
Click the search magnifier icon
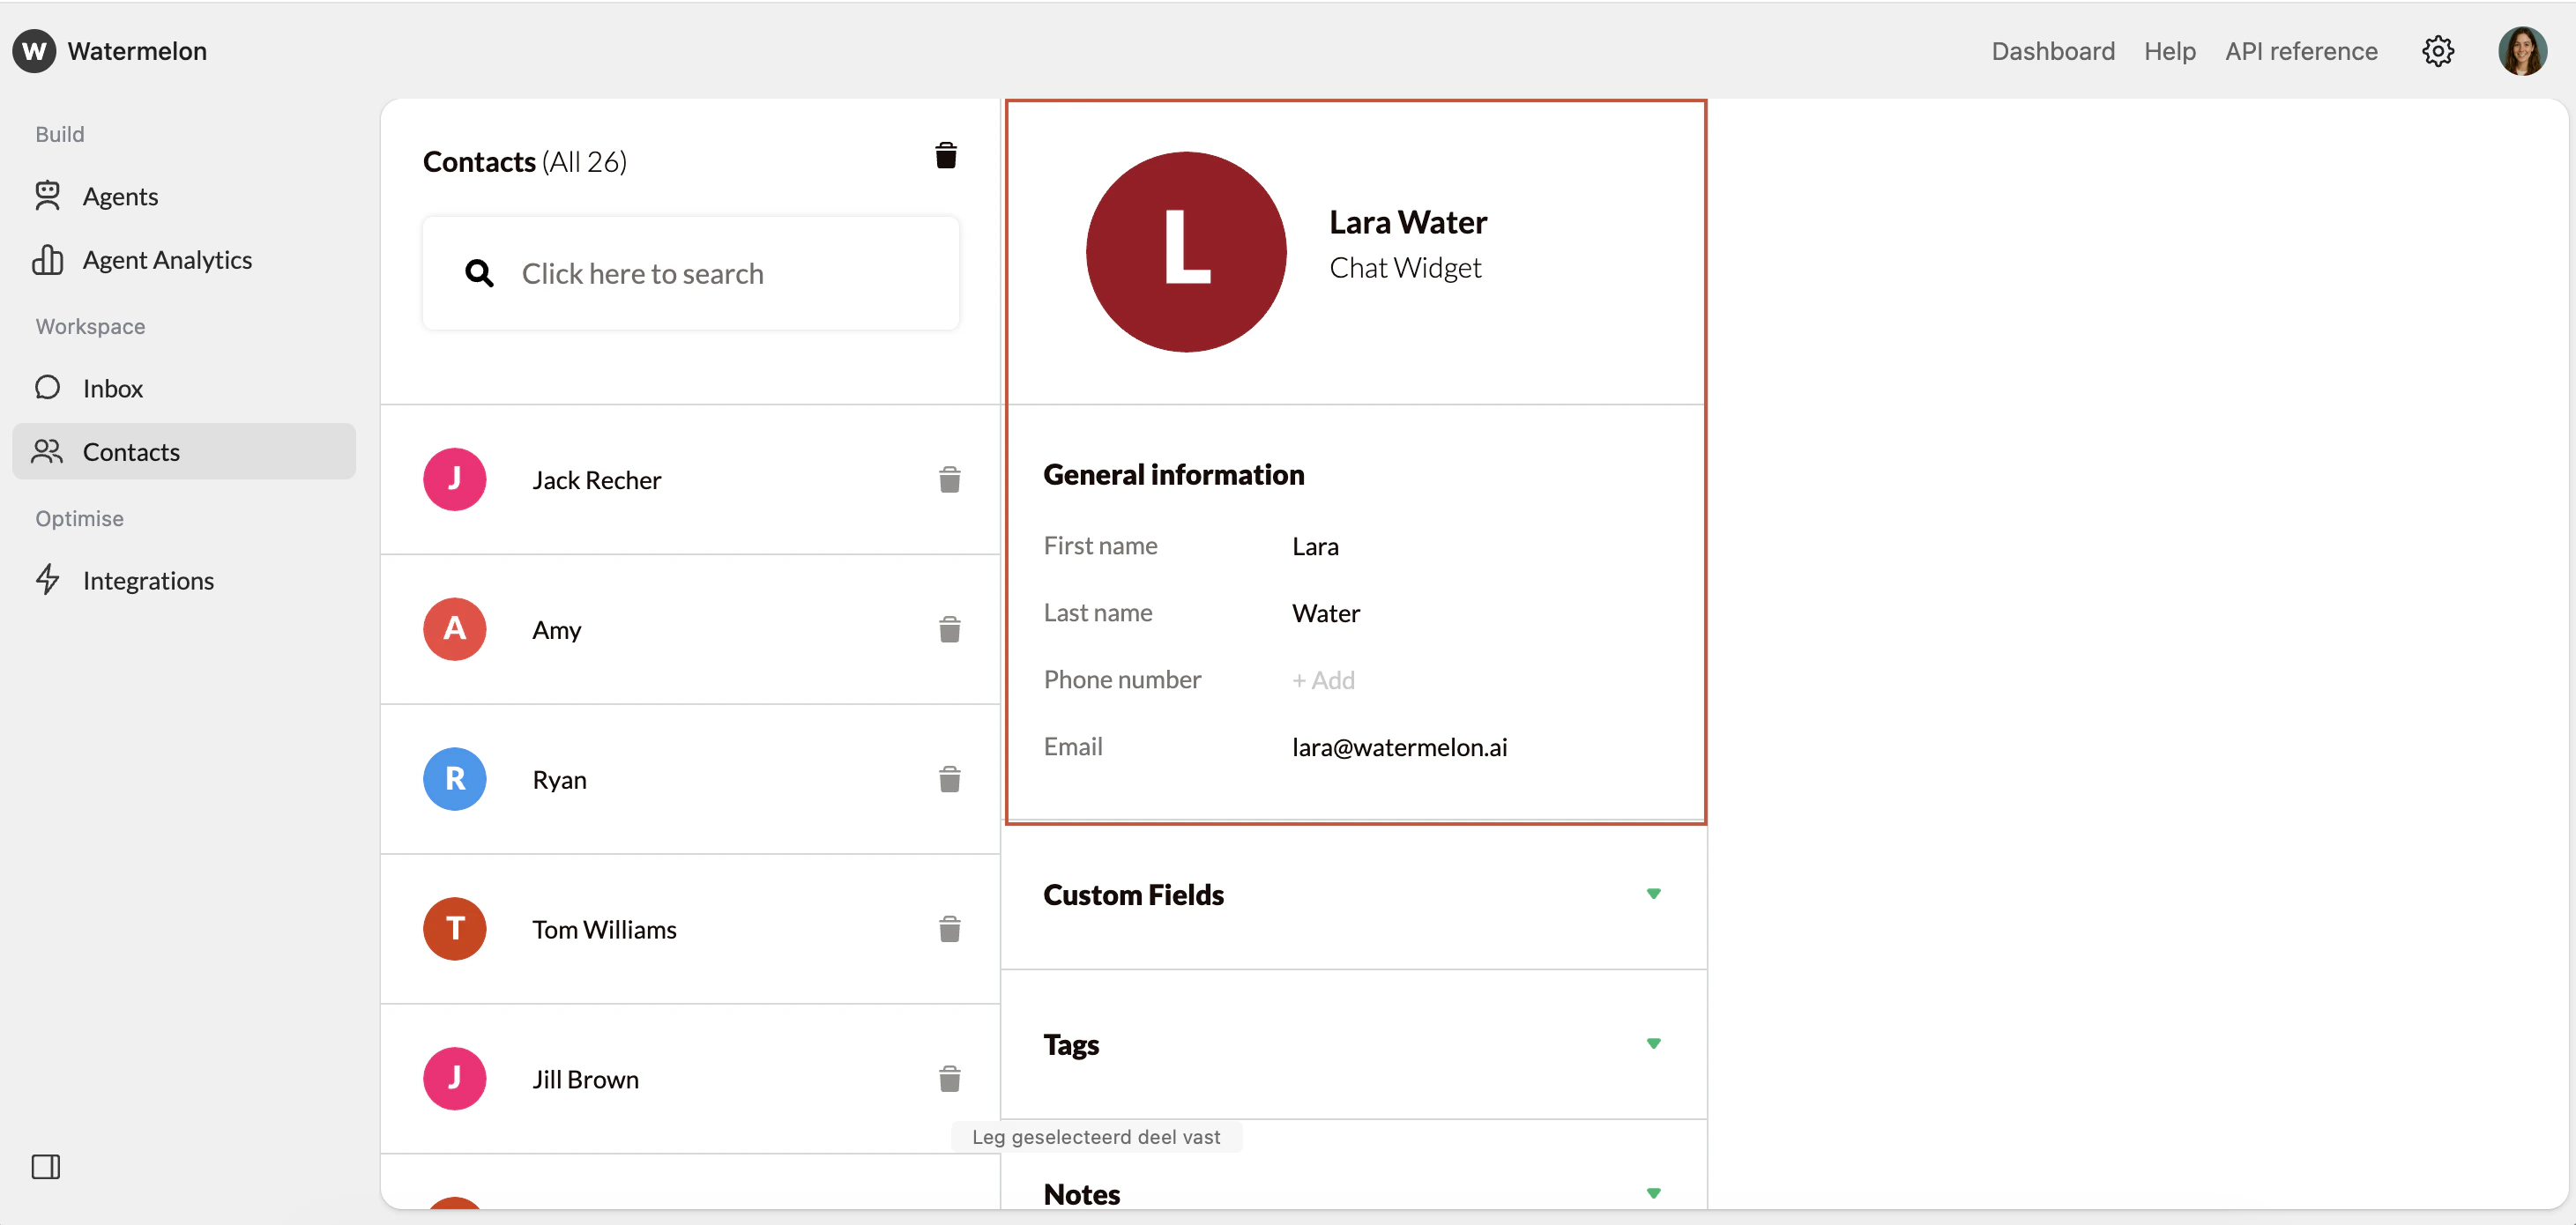point(480,273)
